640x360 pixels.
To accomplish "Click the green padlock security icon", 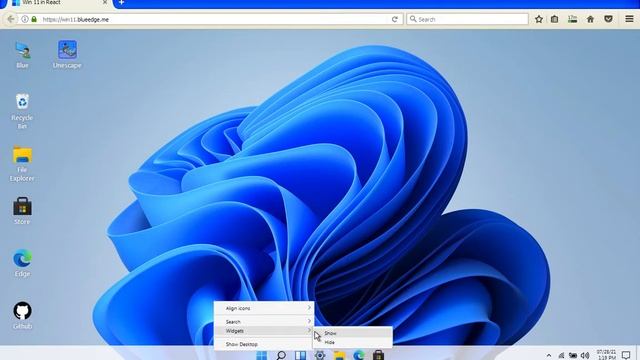I will point(34,19).
